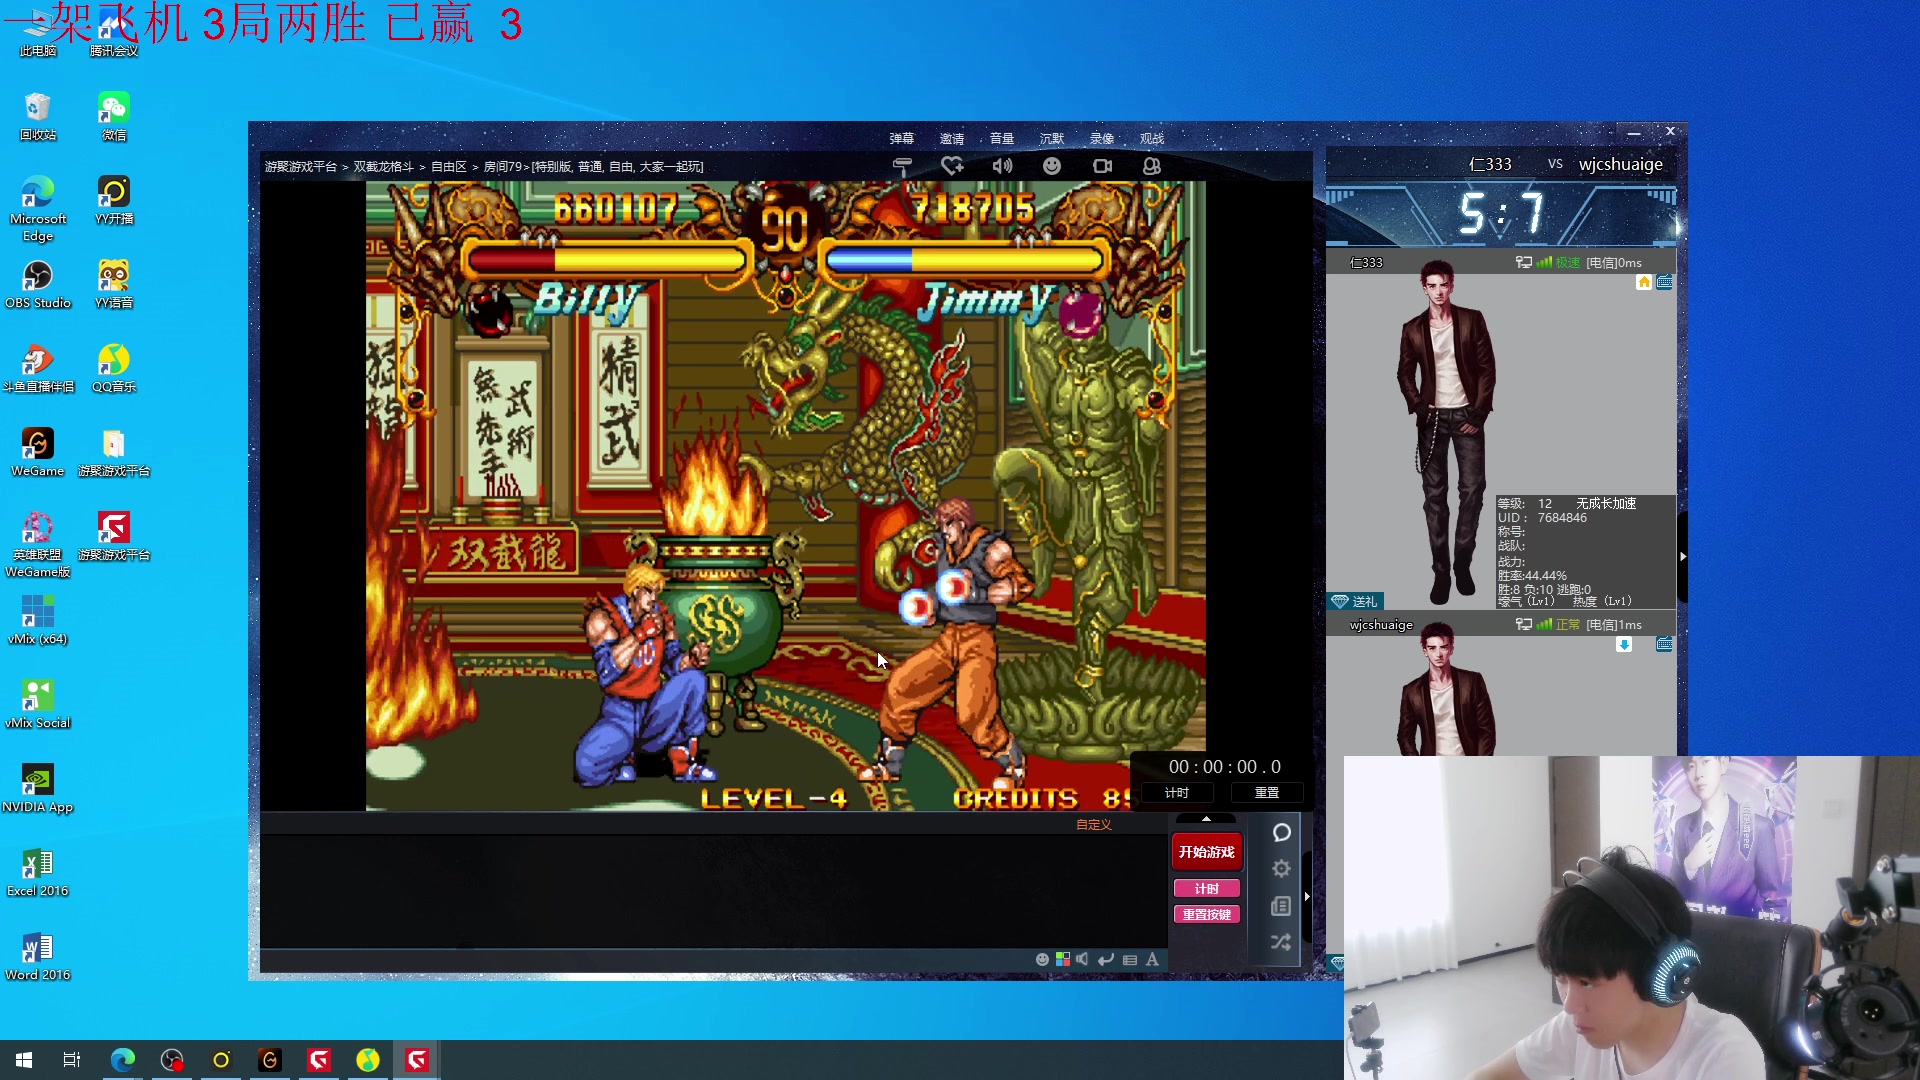Click the 自定义 label above chat area
1920x1080 pixels.
coord(1094,825)
